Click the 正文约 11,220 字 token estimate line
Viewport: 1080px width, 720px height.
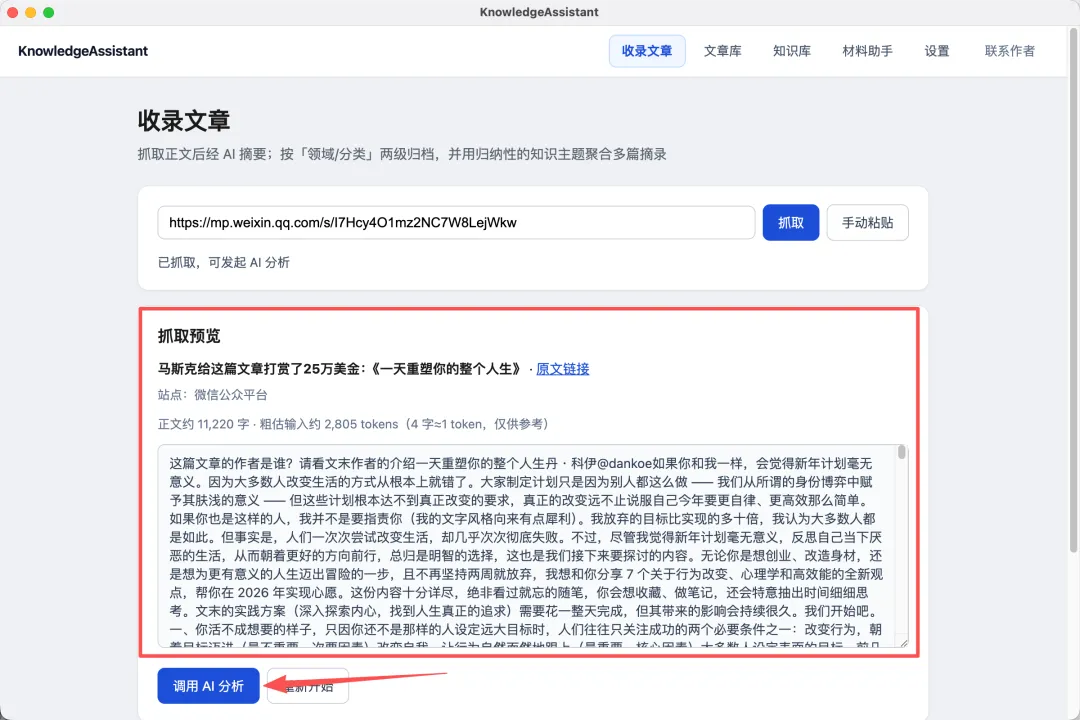click(355, 424)
